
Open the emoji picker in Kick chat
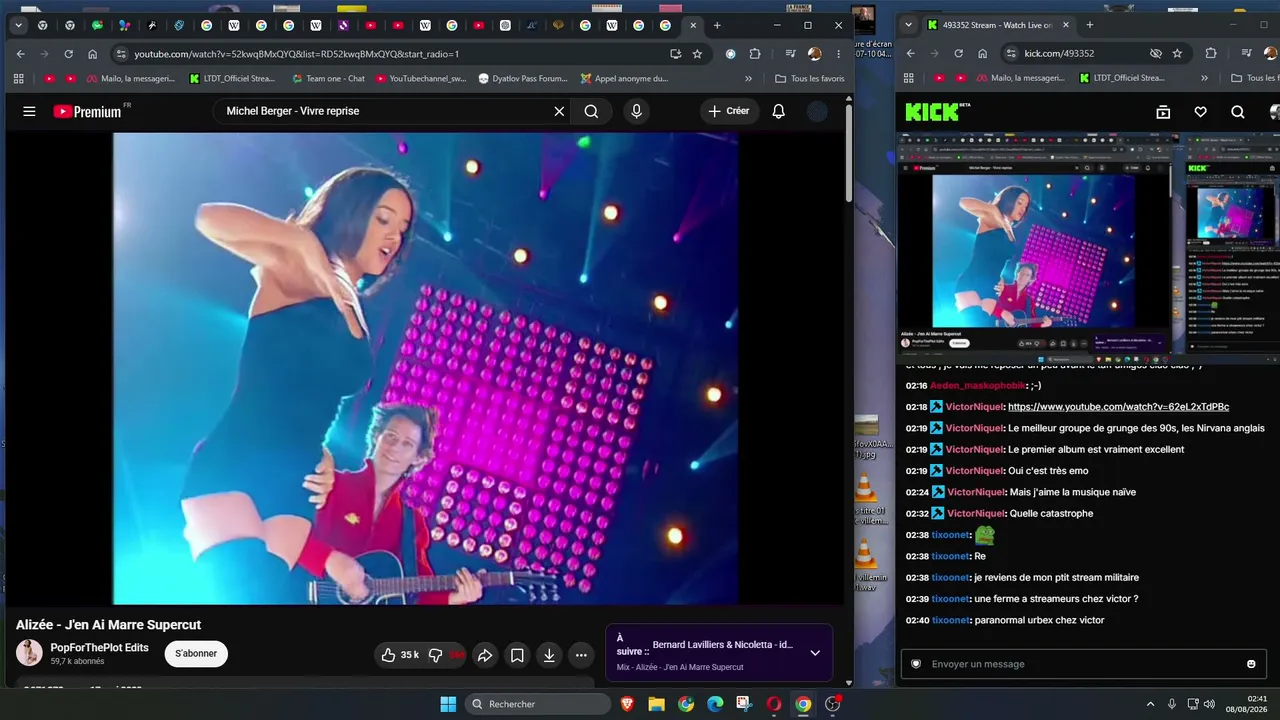[x=1251, y=664]
